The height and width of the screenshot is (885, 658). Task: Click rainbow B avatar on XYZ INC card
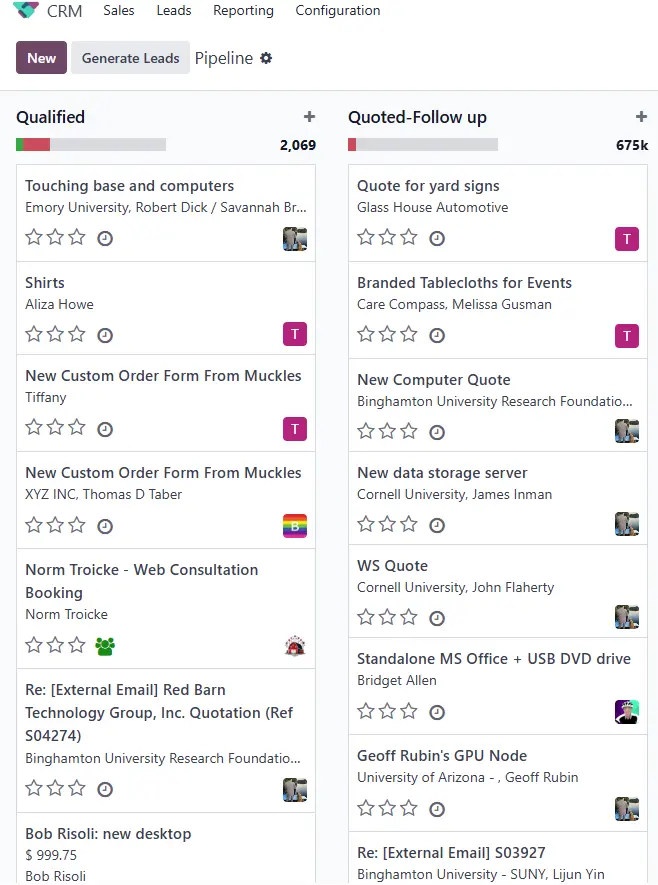click(295, 526)
